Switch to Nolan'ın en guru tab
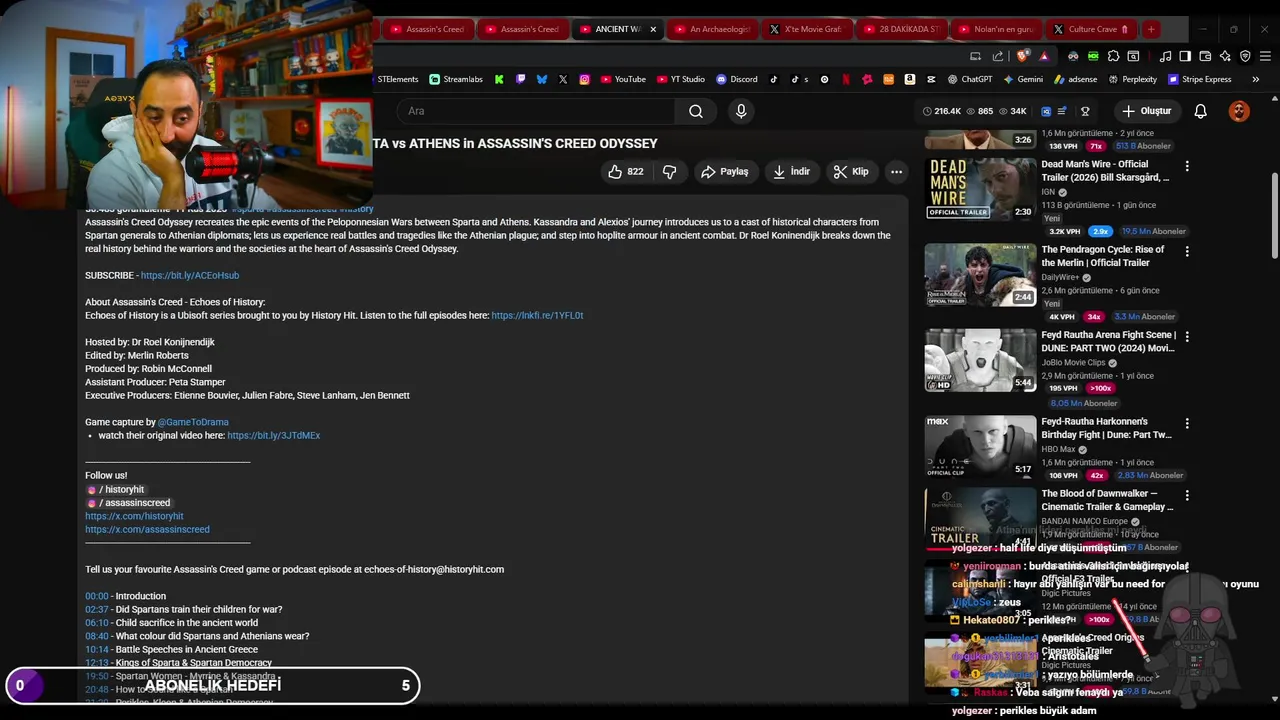This screenshot has width=1280, height=720. (996, 29)
